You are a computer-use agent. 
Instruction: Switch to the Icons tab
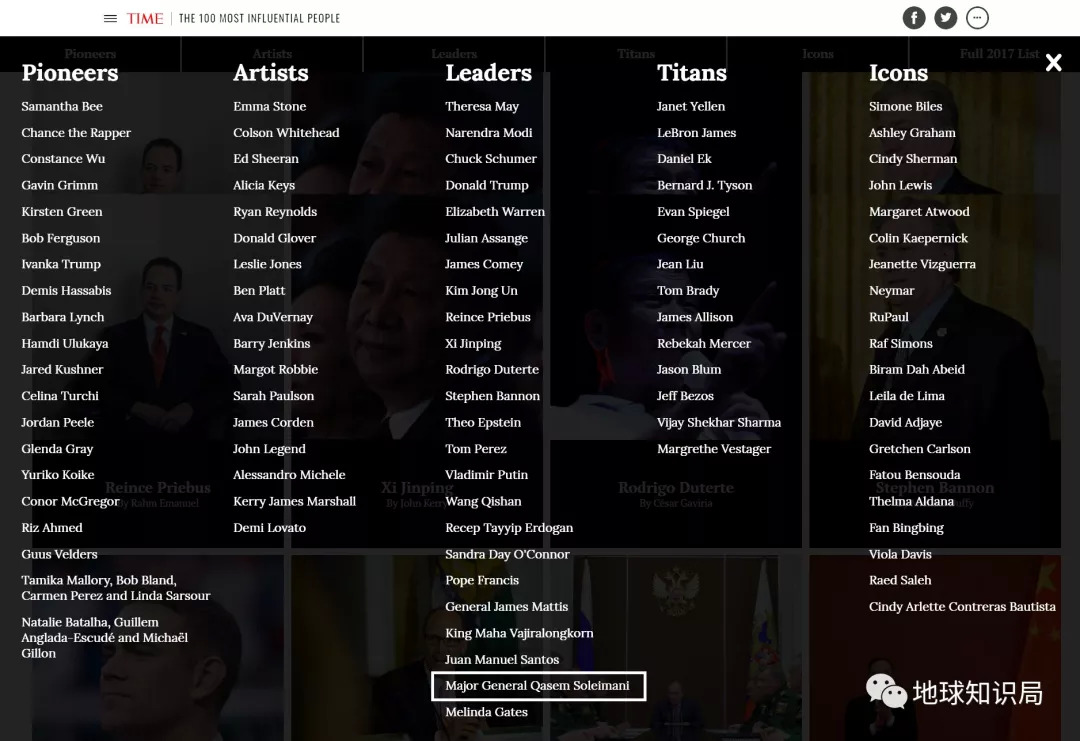click(818, 54)
